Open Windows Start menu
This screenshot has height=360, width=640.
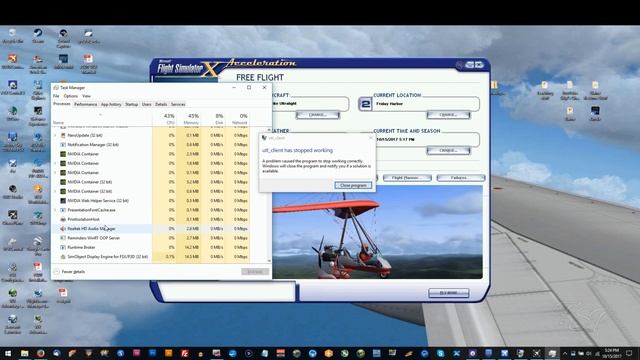pos(8,353)
